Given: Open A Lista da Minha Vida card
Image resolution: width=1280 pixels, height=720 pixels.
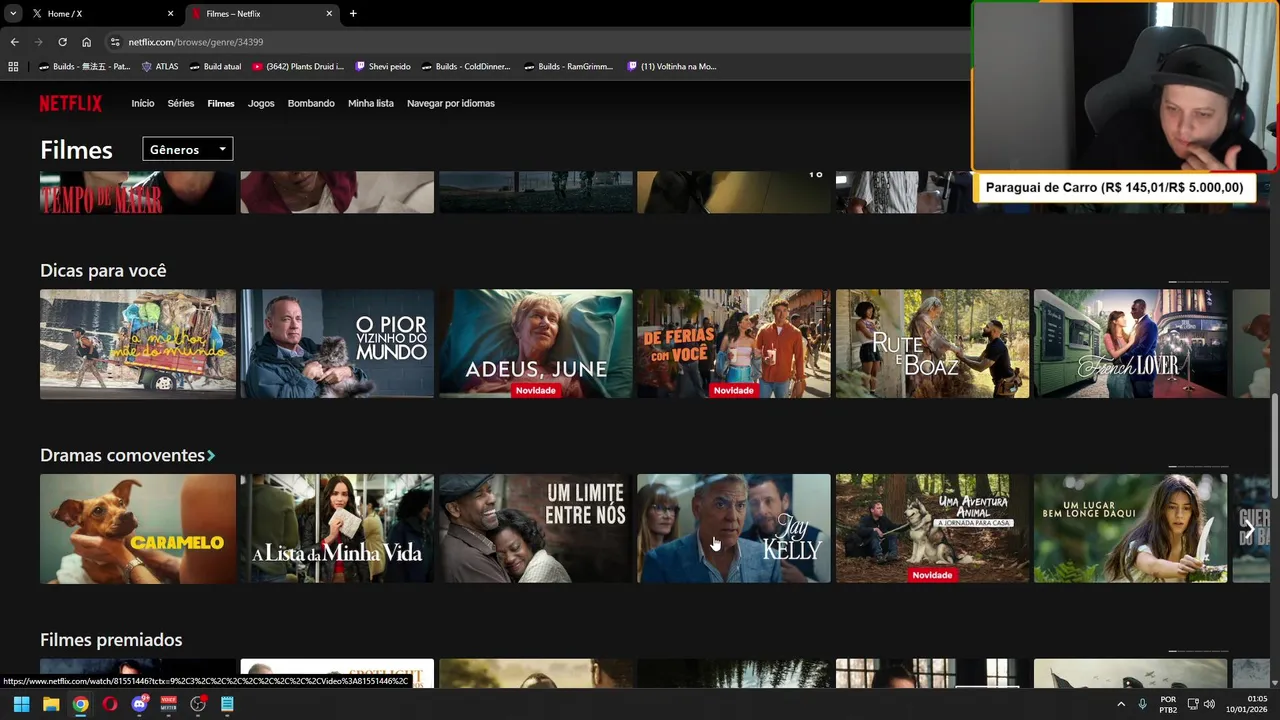Looking at the screenshot, I should 337,528.
